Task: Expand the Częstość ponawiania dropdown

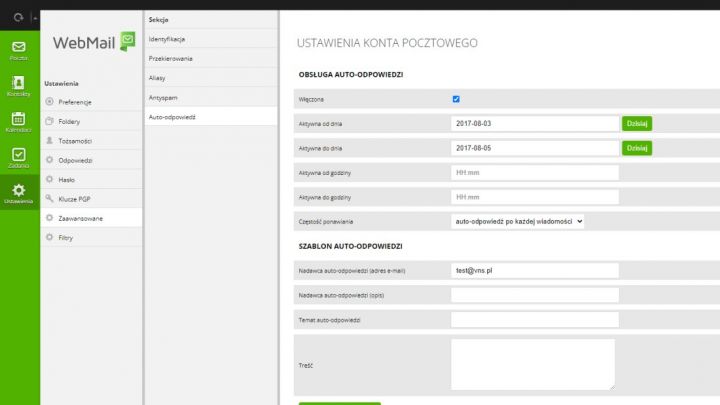Action: tap(517, 221)
